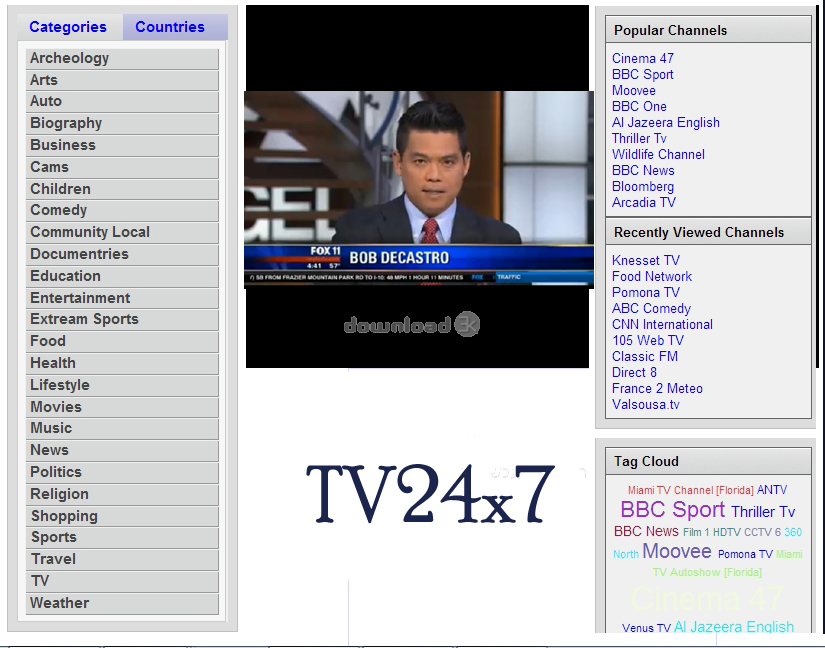Select the Politics category
Screen dimensions: 825x648
[x=122, y=472]
